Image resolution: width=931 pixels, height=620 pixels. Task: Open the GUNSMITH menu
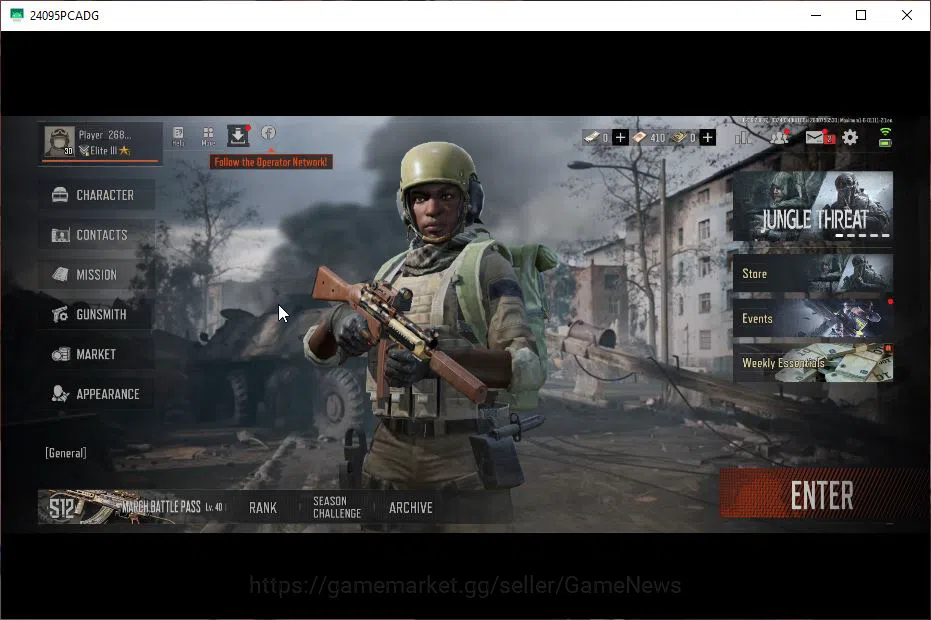point(97,314)
